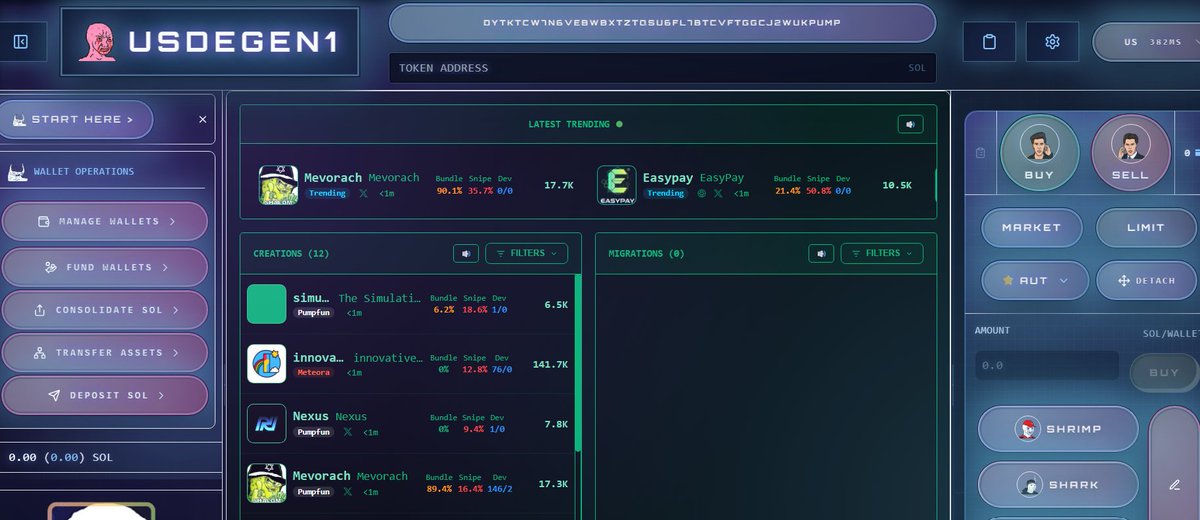Image resolution: width=1200 pixels, height=520 pixels.
Task: Select the Market order type
Action: (1031, 228)
